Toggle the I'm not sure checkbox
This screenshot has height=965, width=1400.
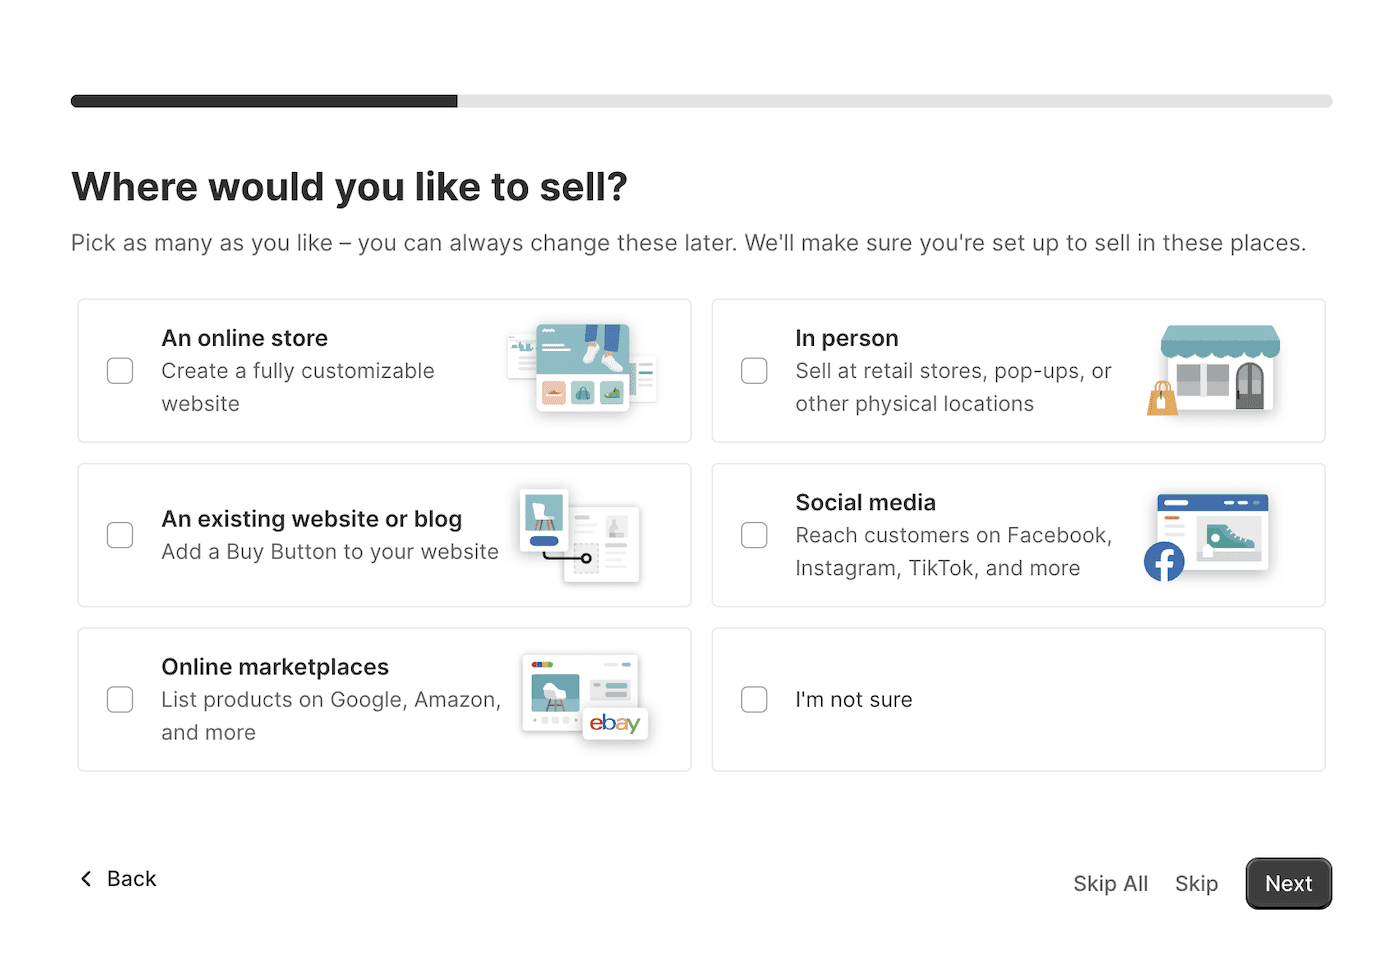tap(754, 700)
